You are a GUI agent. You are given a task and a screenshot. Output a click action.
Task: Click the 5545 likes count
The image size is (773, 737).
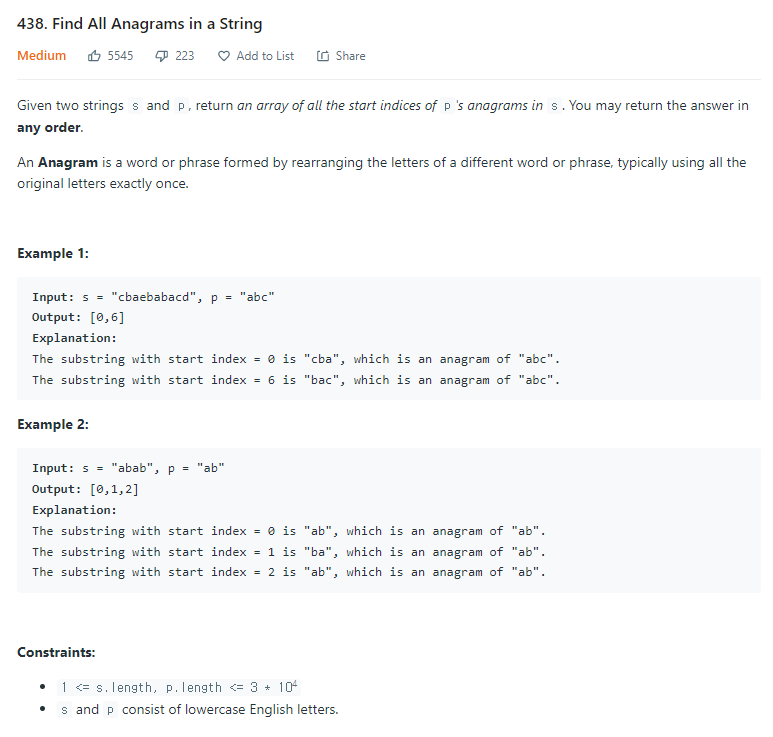coord(120,56)
